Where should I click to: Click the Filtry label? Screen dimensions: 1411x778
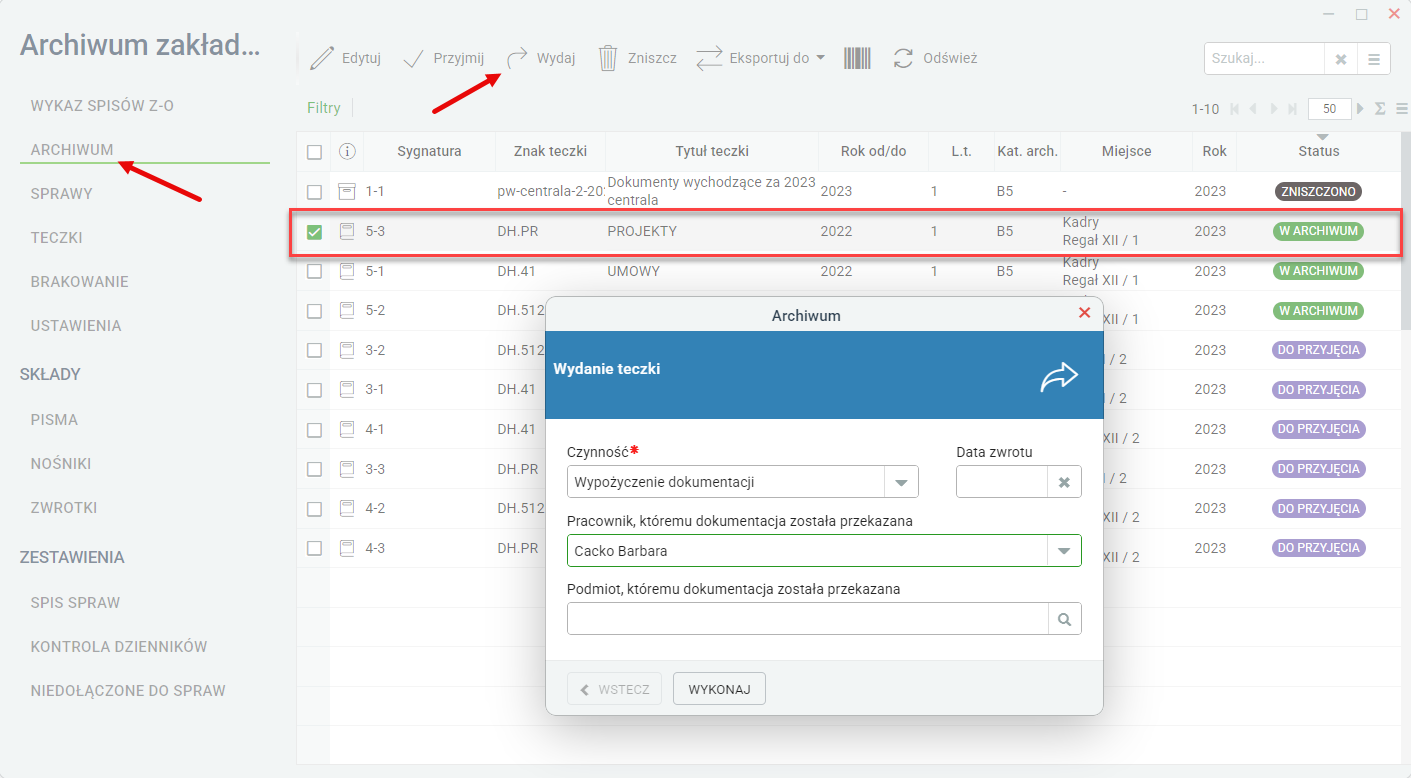[x=324, y=108]
